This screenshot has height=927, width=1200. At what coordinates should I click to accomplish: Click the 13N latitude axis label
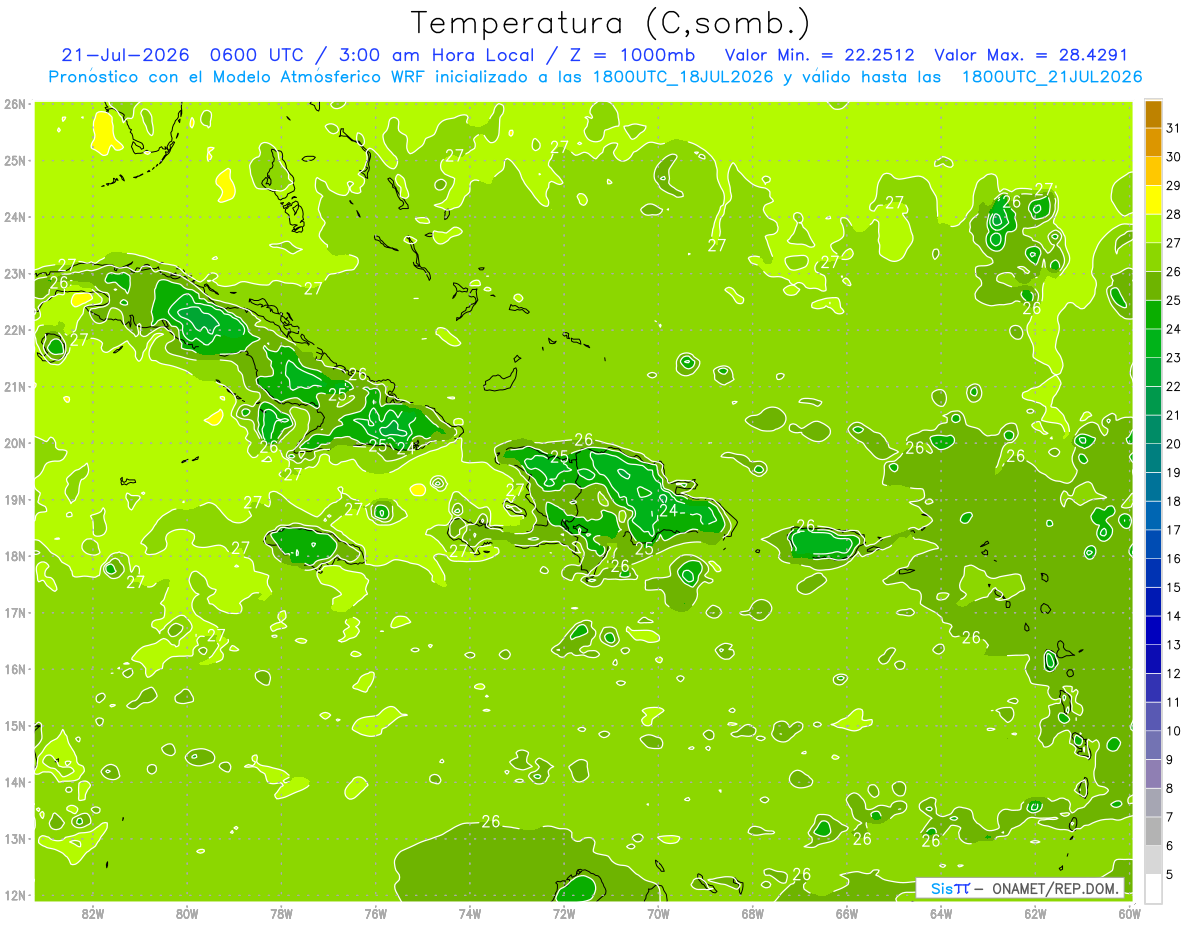pyautogui.click(x=15, y=838)
